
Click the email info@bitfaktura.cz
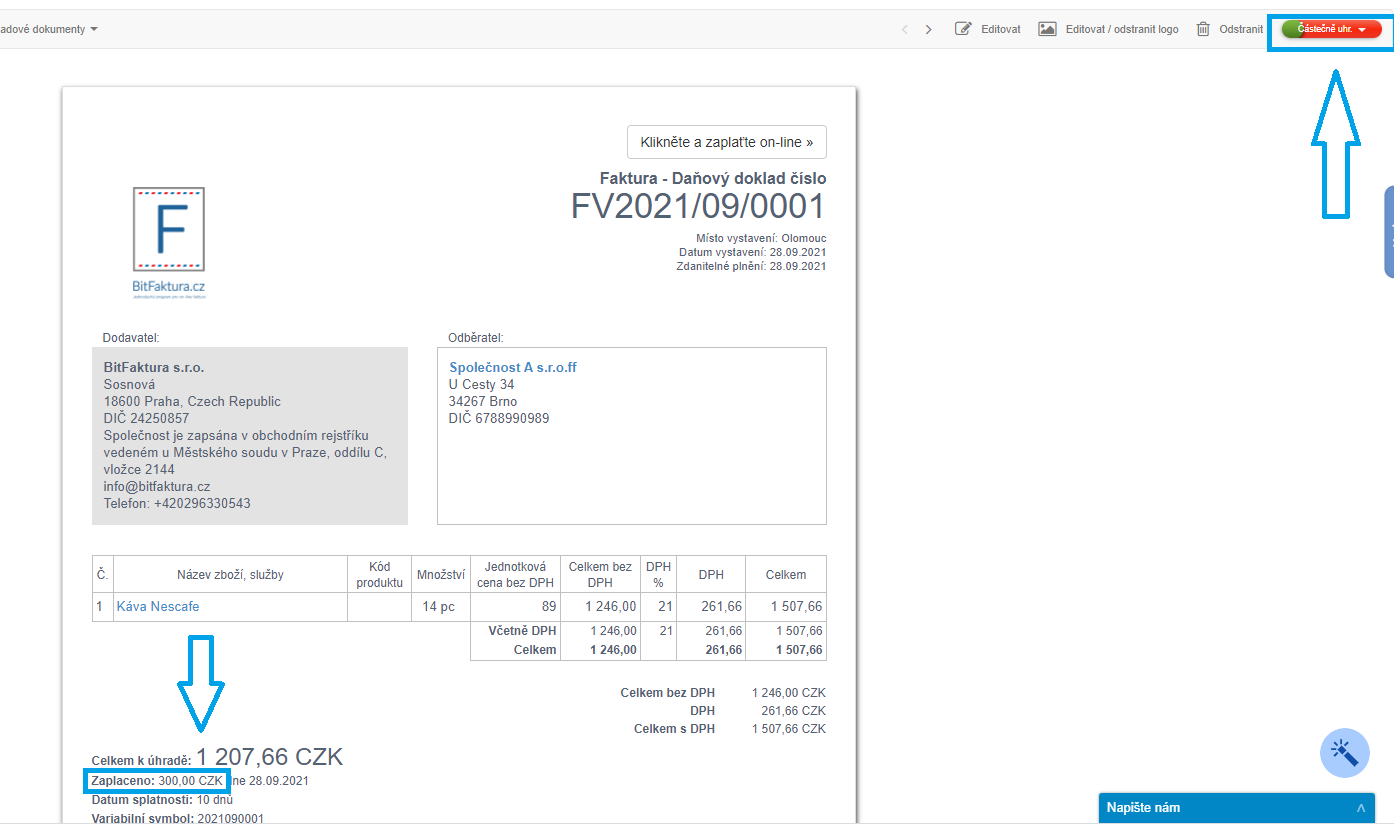(x=157, y=486)
